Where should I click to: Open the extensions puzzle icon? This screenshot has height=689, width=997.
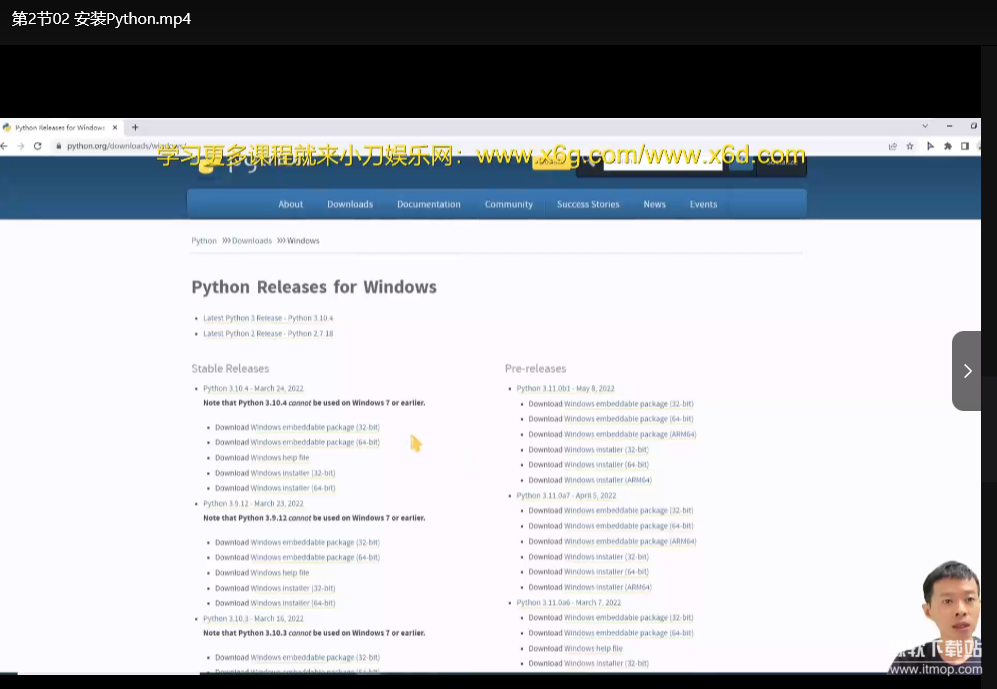tap(947, 146)
